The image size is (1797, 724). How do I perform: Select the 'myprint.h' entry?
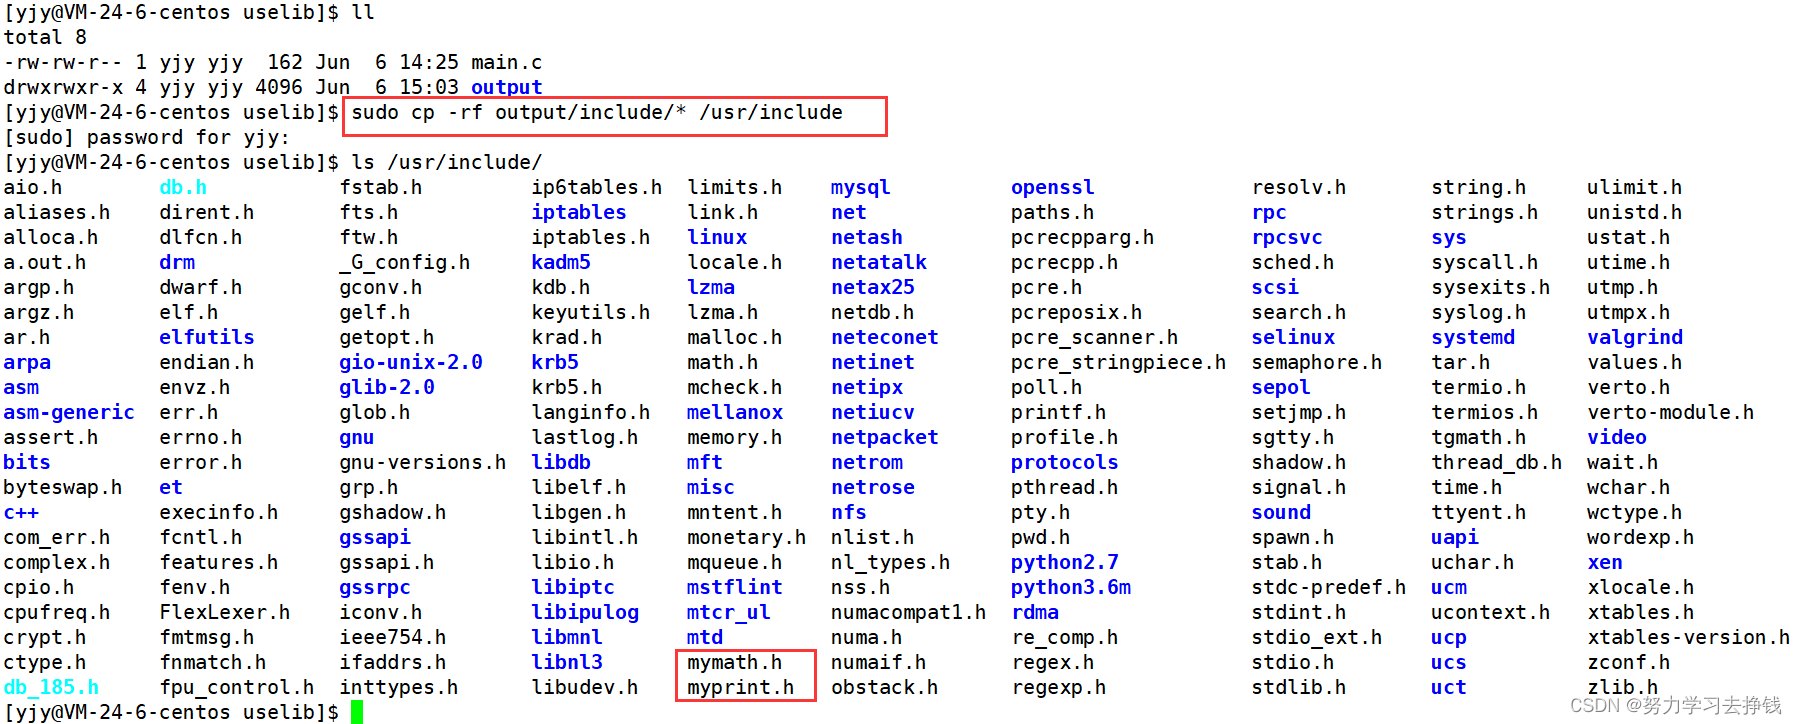tap(740, 688)
